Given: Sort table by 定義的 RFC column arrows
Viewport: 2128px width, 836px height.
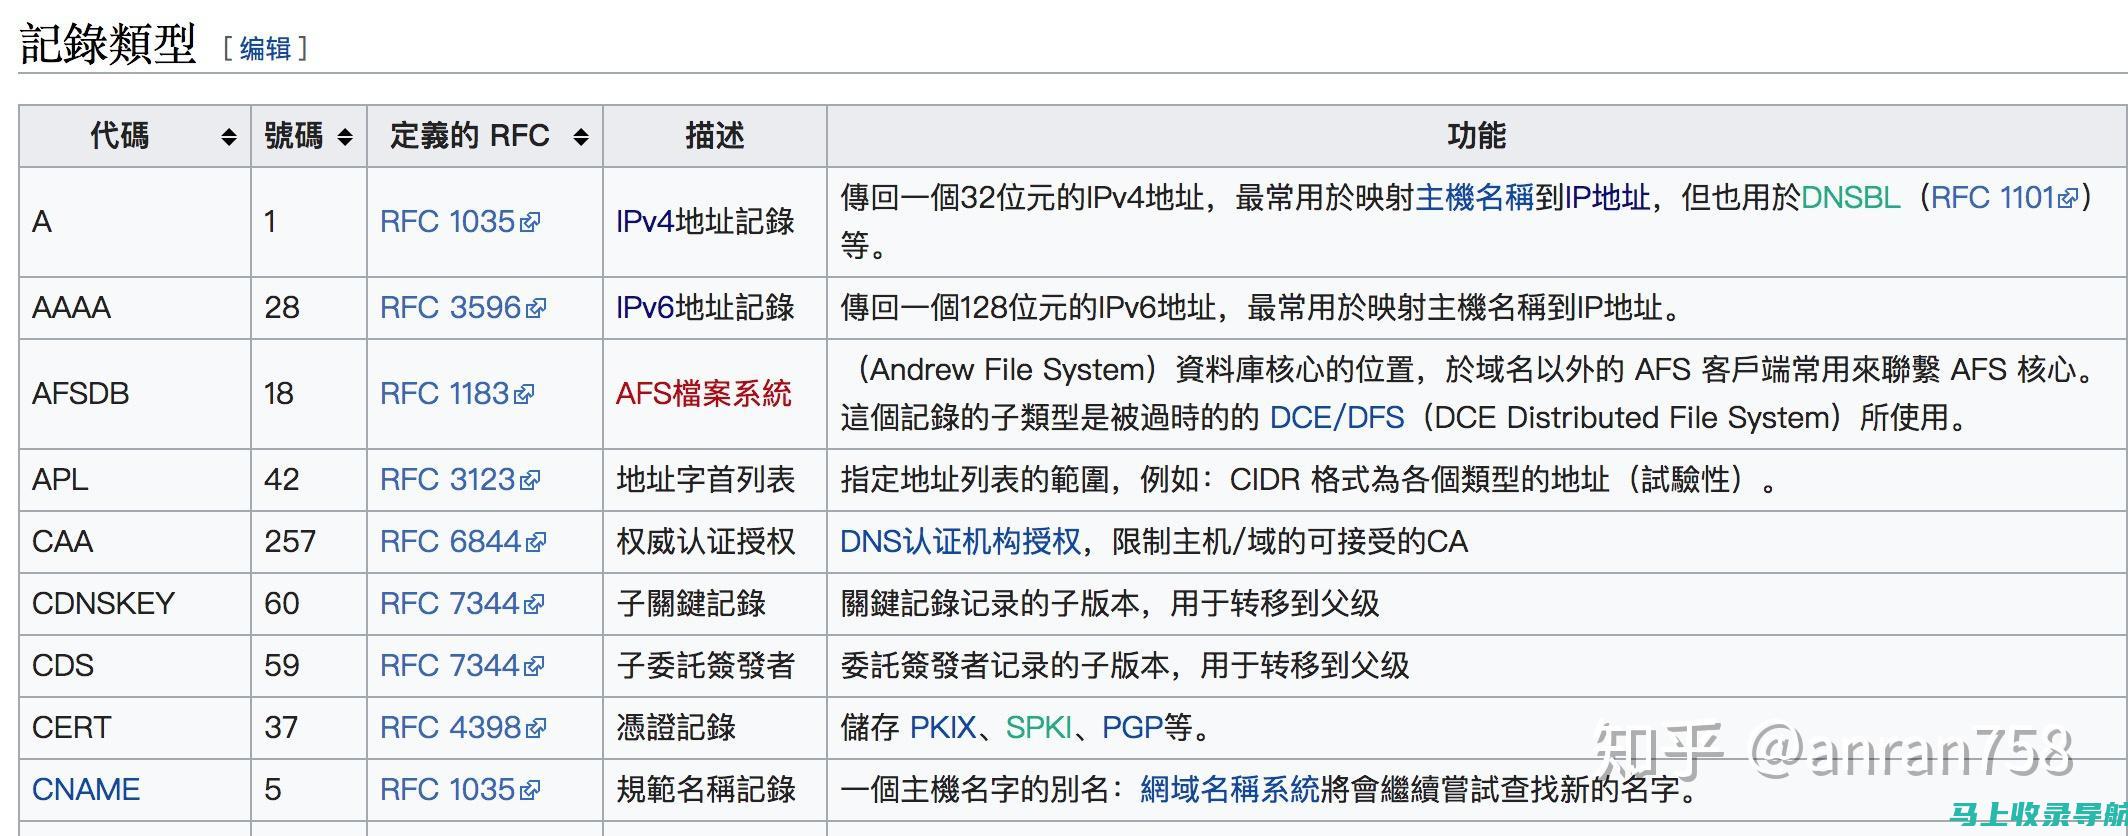Looking at the screenshot, I should click(581, 137).
